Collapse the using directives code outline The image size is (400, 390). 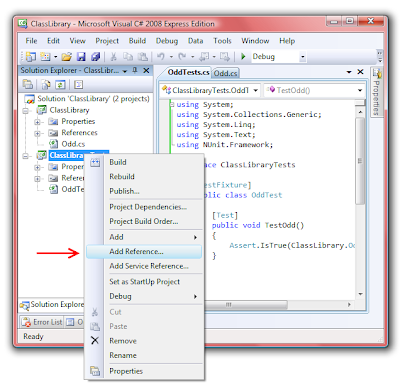tap(172, 104)
